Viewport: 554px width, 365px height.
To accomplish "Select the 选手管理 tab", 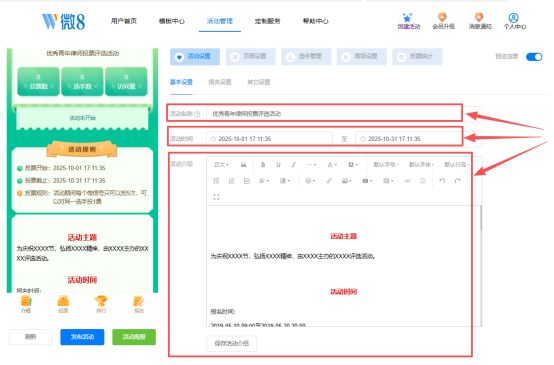I will [x=306, y=57].
